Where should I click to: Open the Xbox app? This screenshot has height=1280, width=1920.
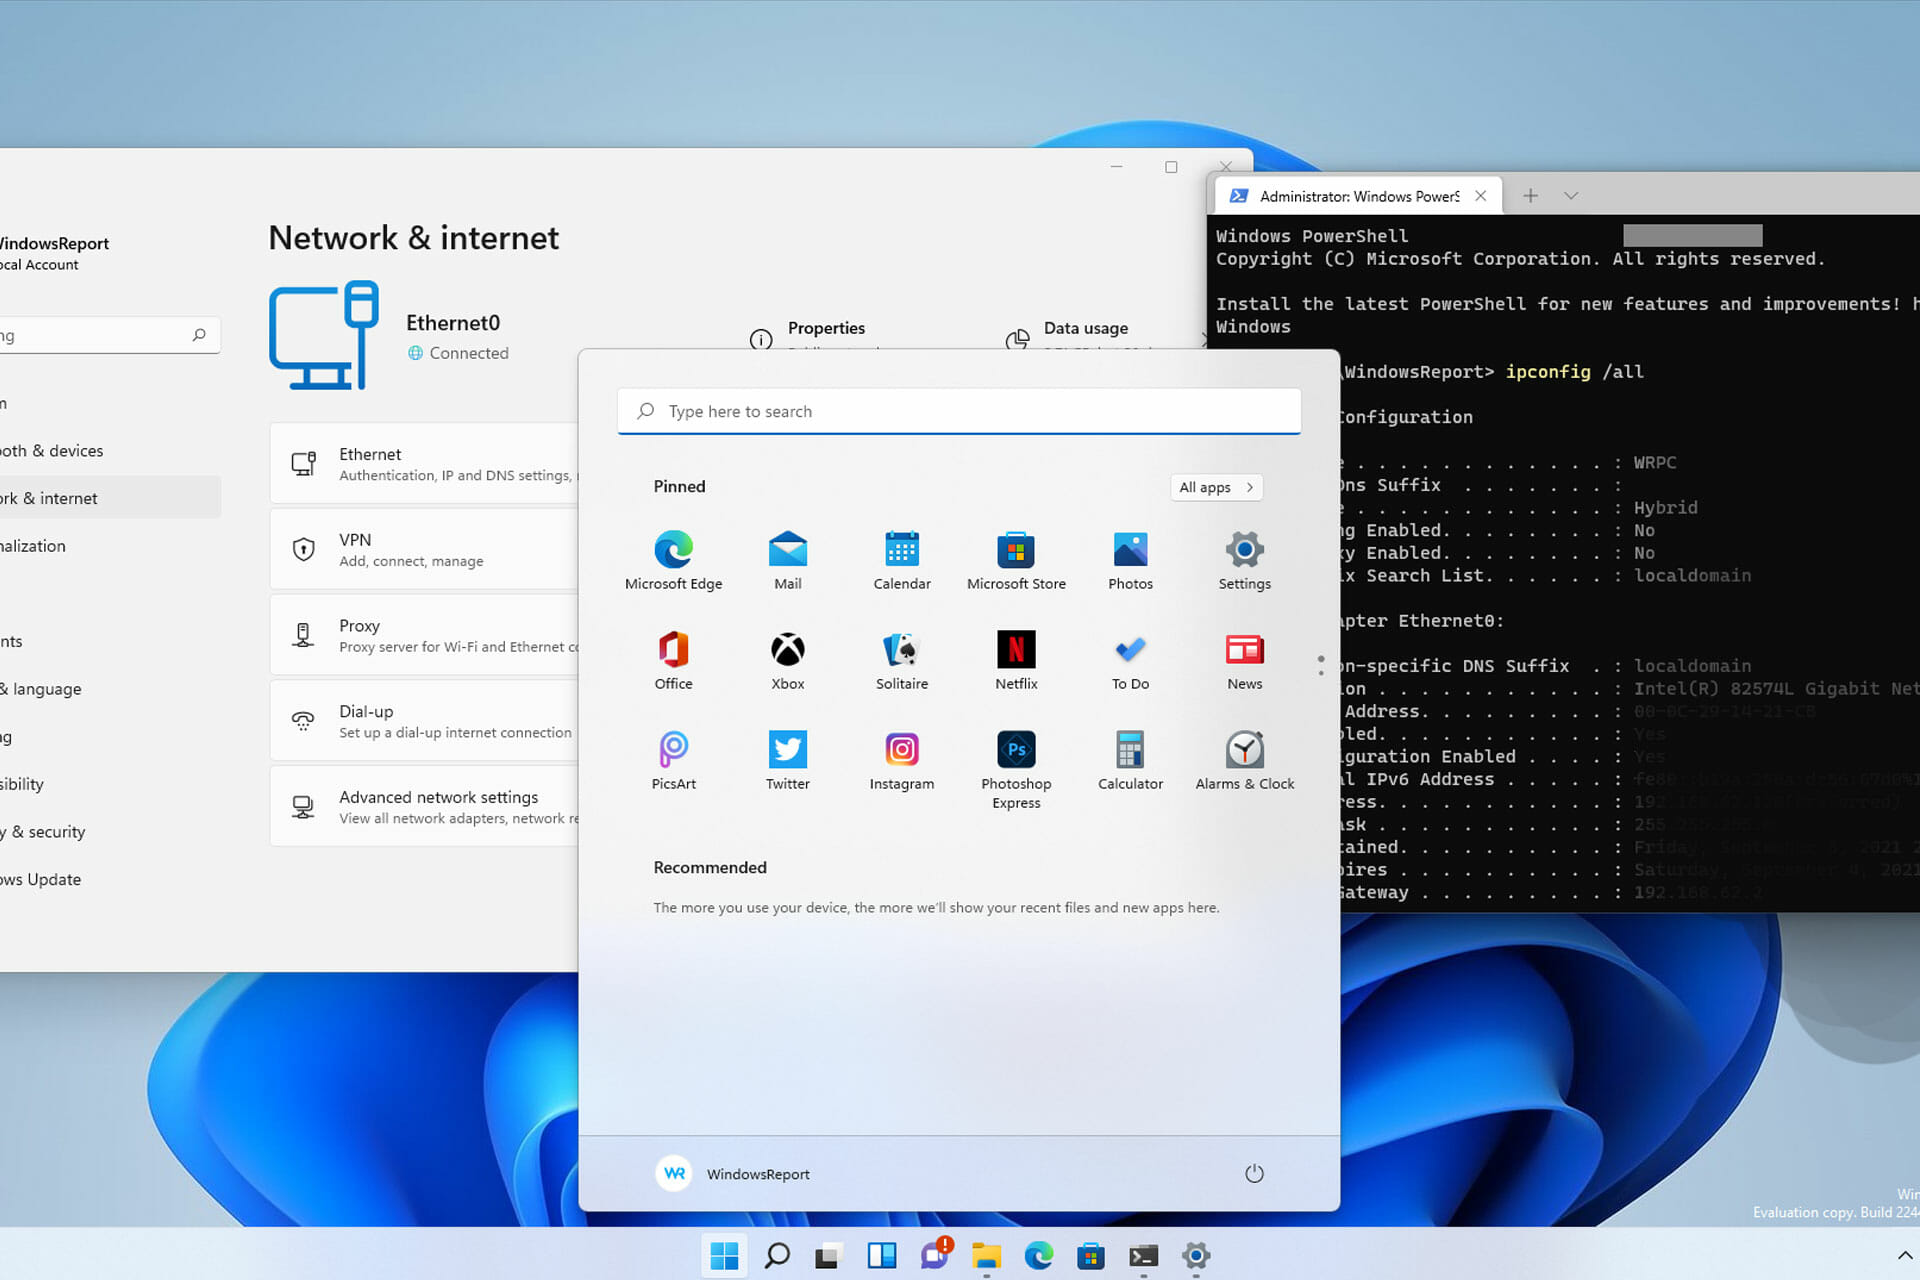point(788,661)
